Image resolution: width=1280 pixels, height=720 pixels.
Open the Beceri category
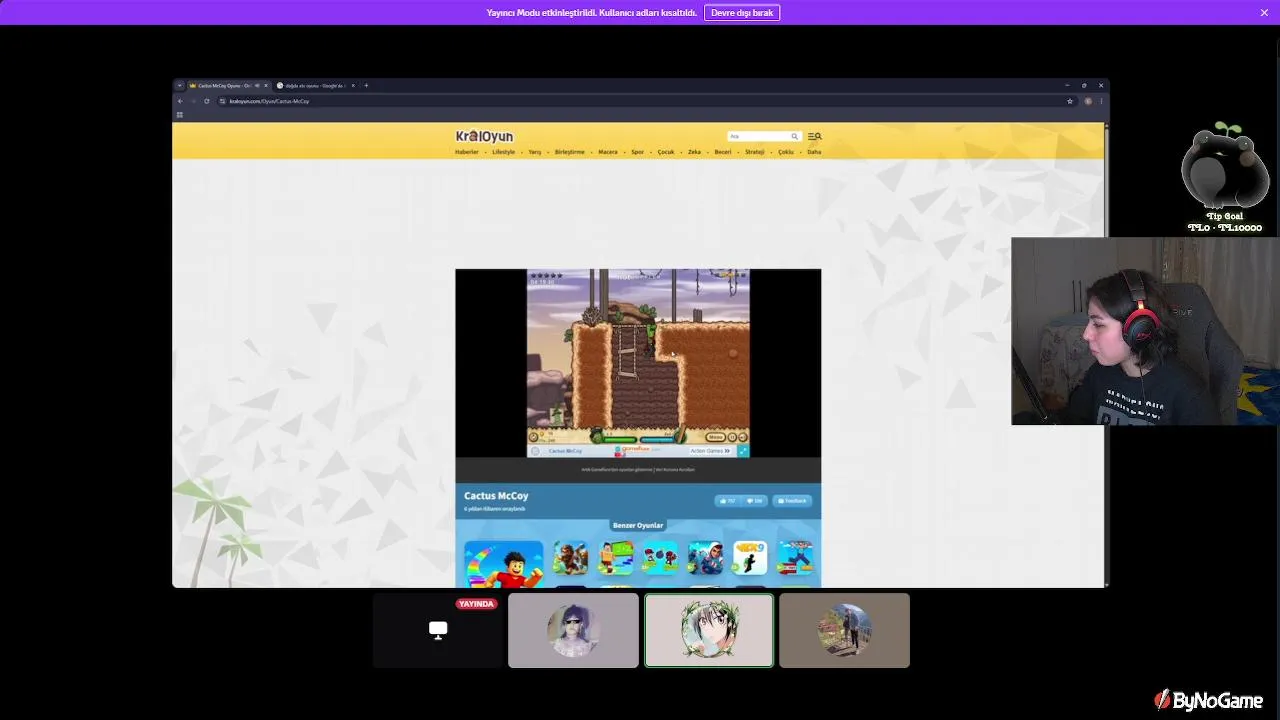pyautogui.click(x=723, y=152)
